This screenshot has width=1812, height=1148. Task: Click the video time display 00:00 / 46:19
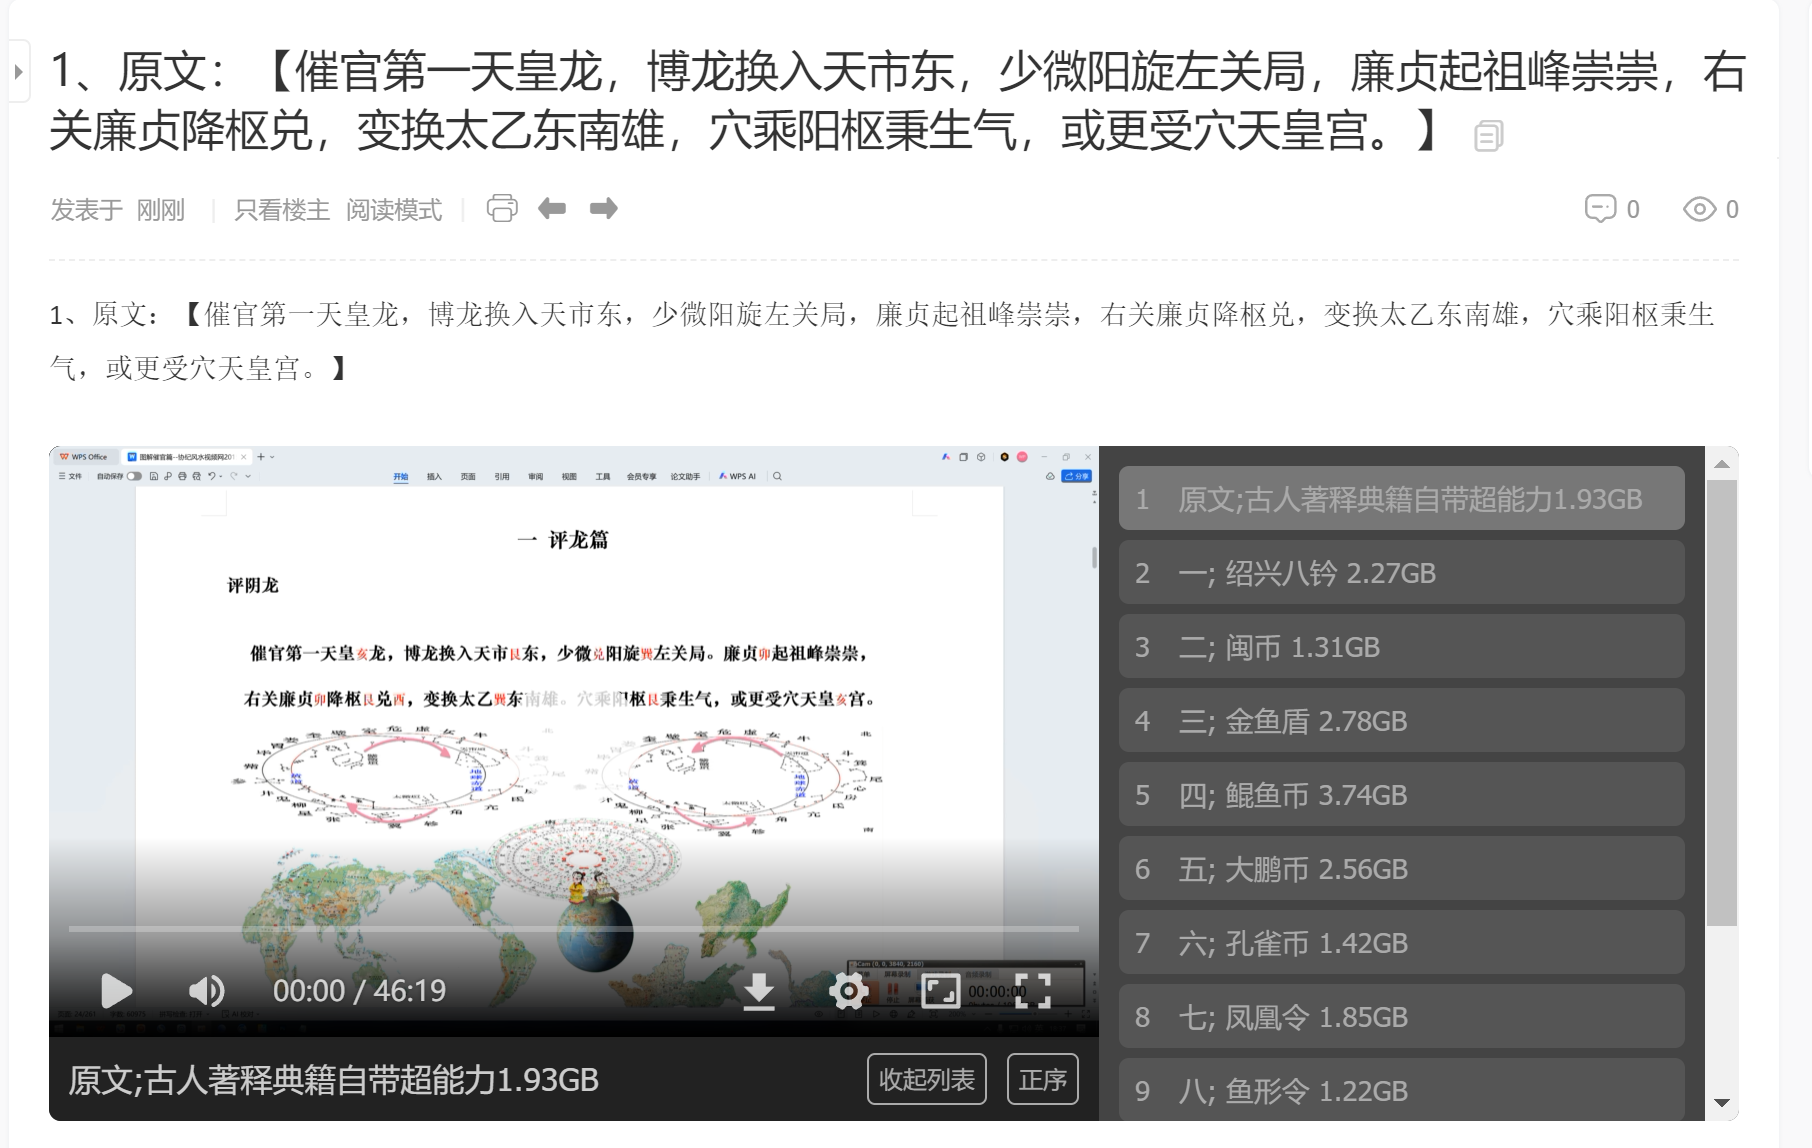click(x=359, y=991)
